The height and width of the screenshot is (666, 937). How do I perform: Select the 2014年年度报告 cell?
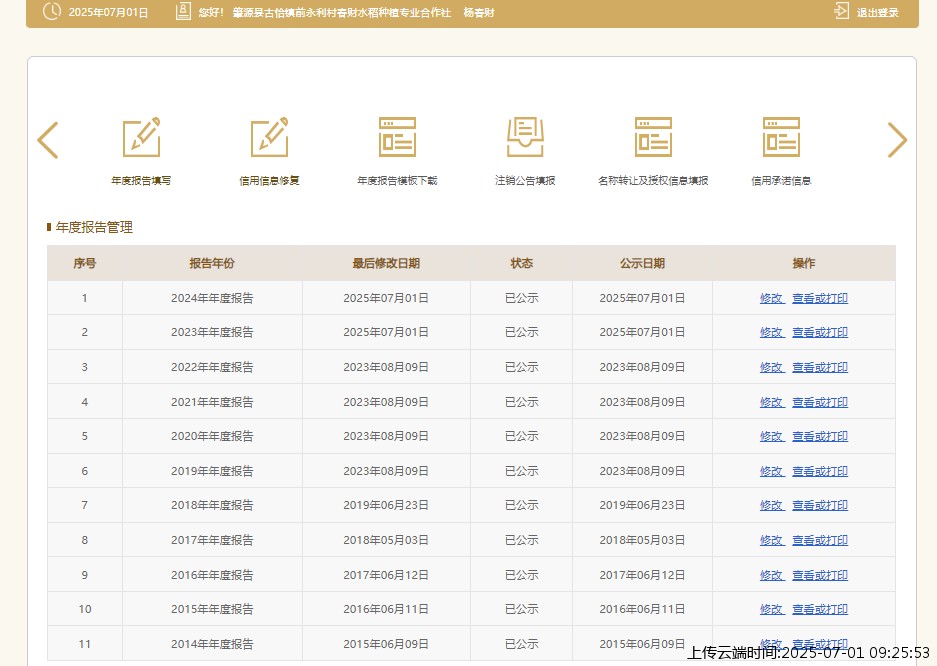212,644
